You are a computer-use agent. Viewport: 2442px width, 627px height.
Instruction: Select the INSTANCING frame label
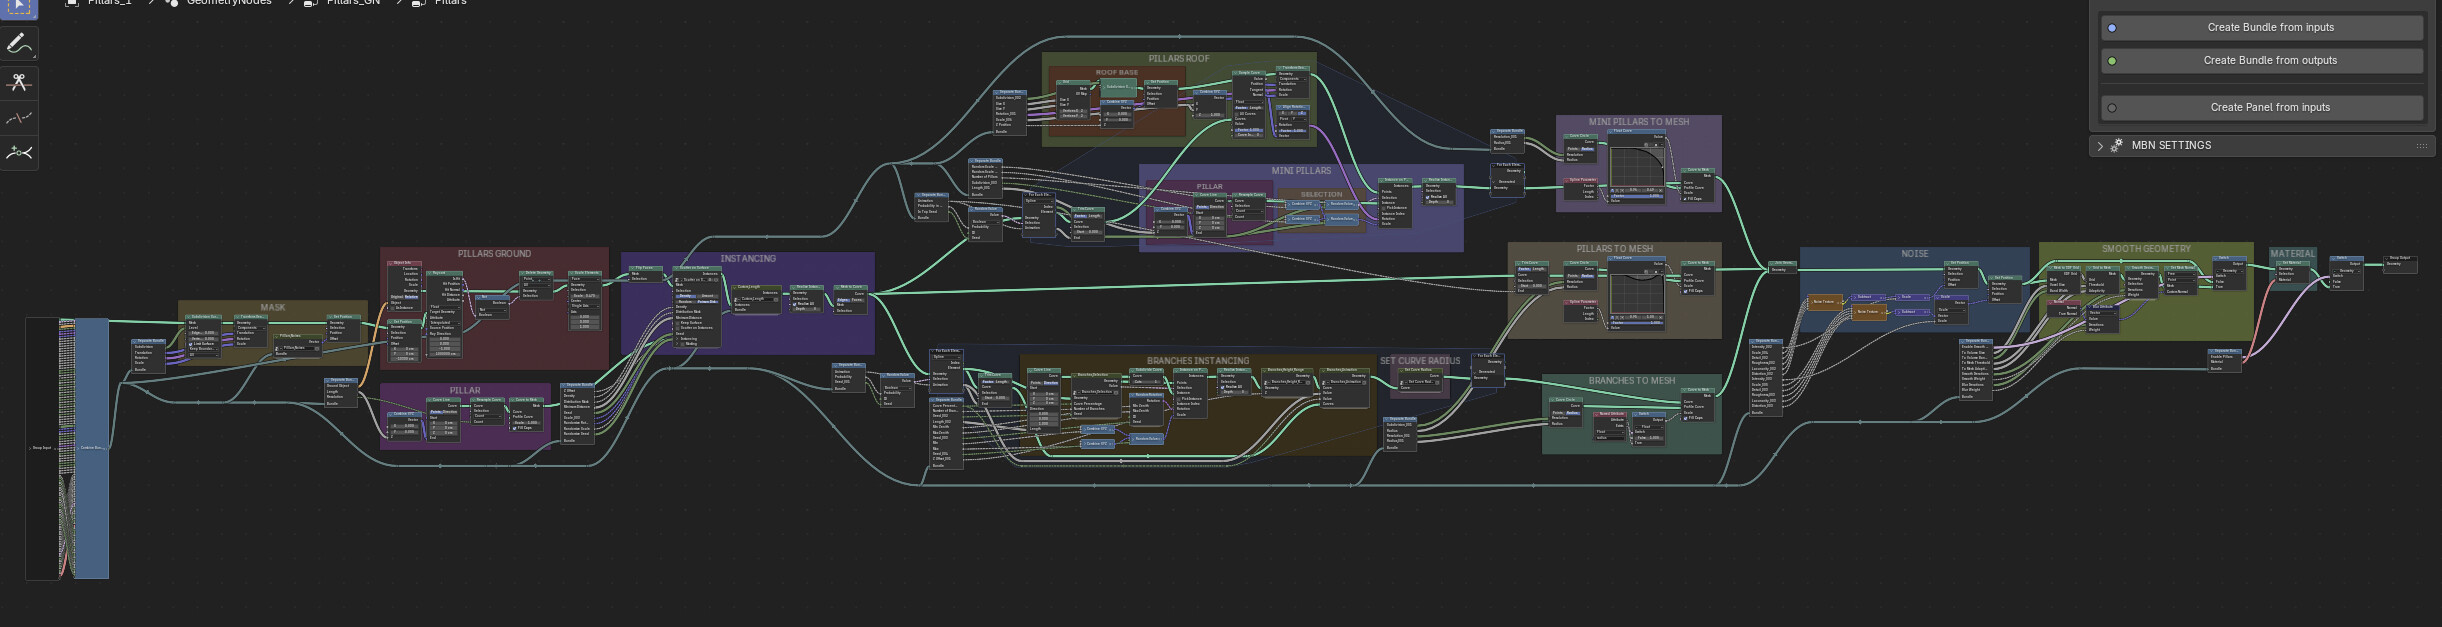(x=748, y=259)
